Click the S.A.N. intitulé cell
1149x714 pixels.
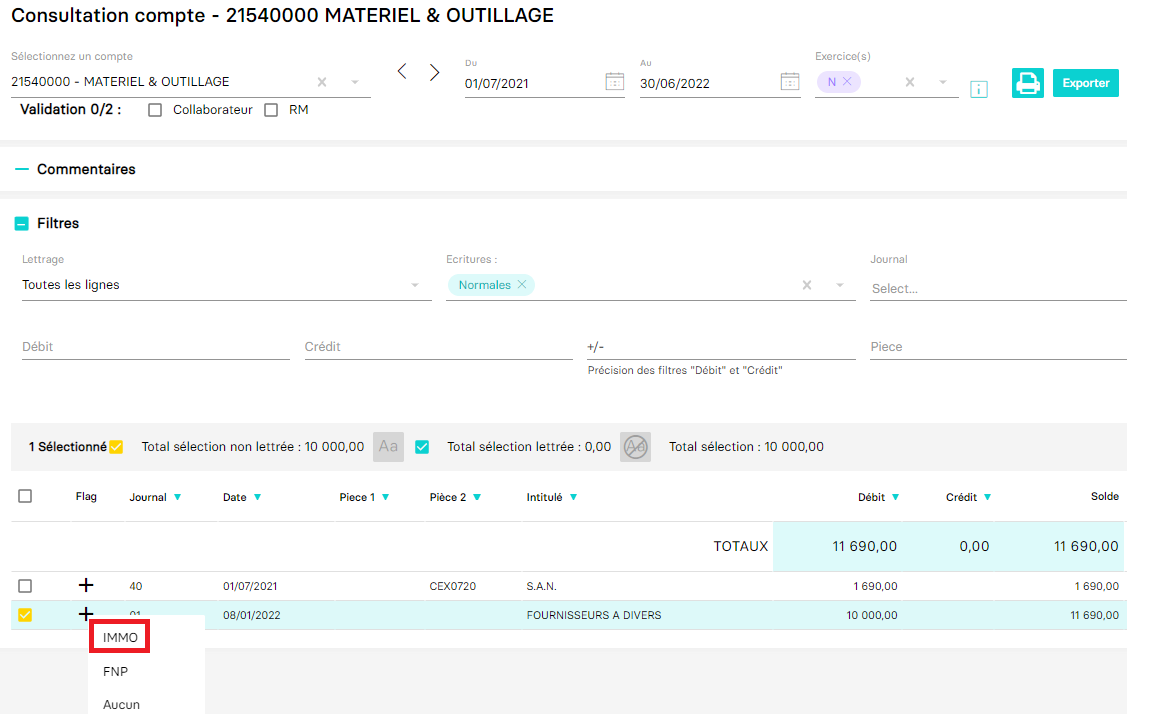click(x=542, y=586)
